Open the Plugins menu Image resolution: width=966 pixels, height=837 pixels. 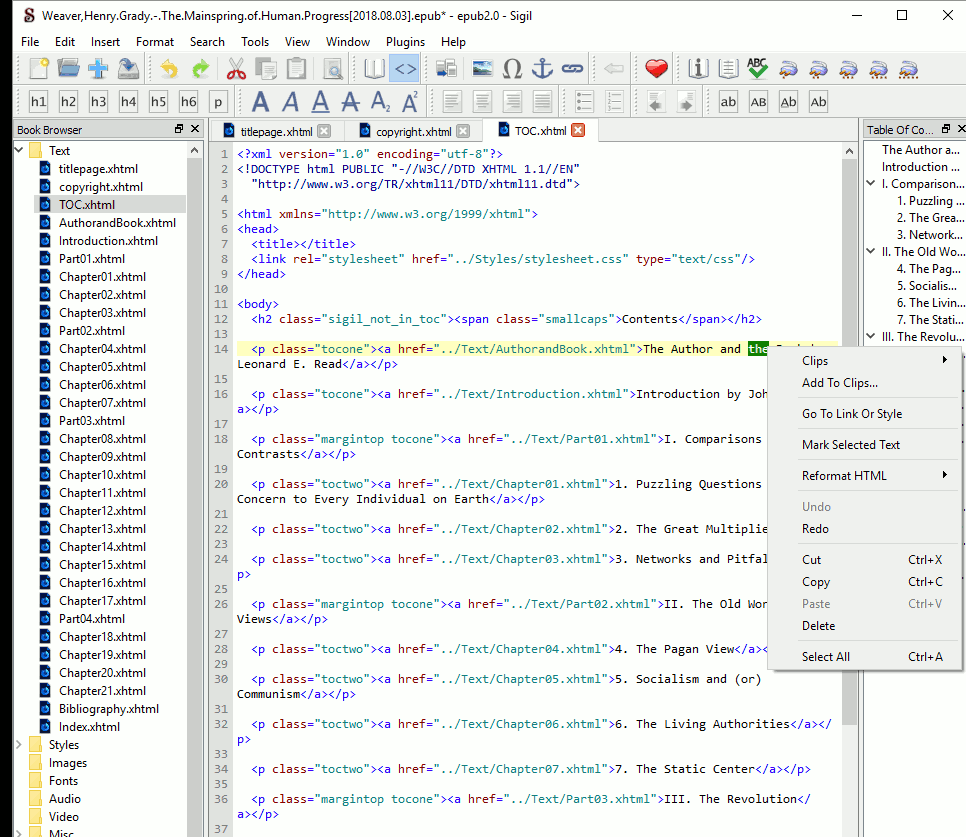[405, 42]
